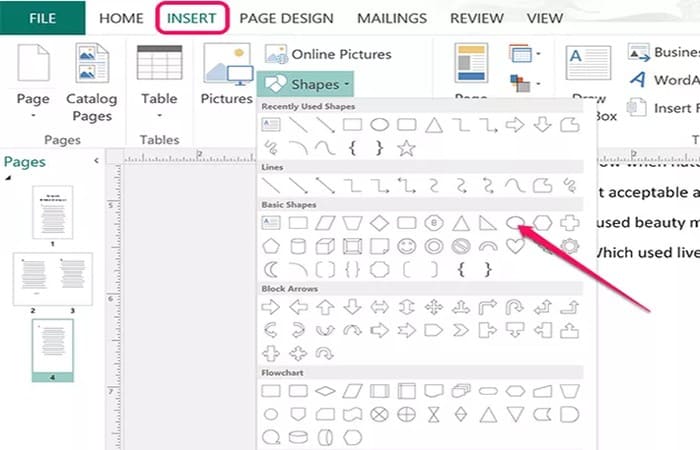The width and height of the screenshot is (700, 450).
Task: Choose the Chevron block arrow
Action: click(x=461, y=330)
